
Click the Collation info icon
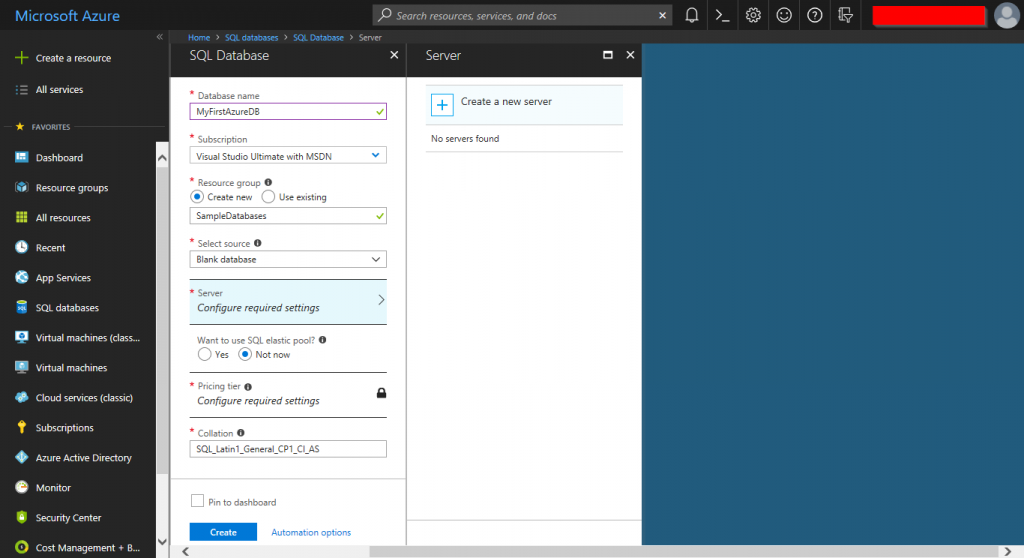click(x=241, y=433)
